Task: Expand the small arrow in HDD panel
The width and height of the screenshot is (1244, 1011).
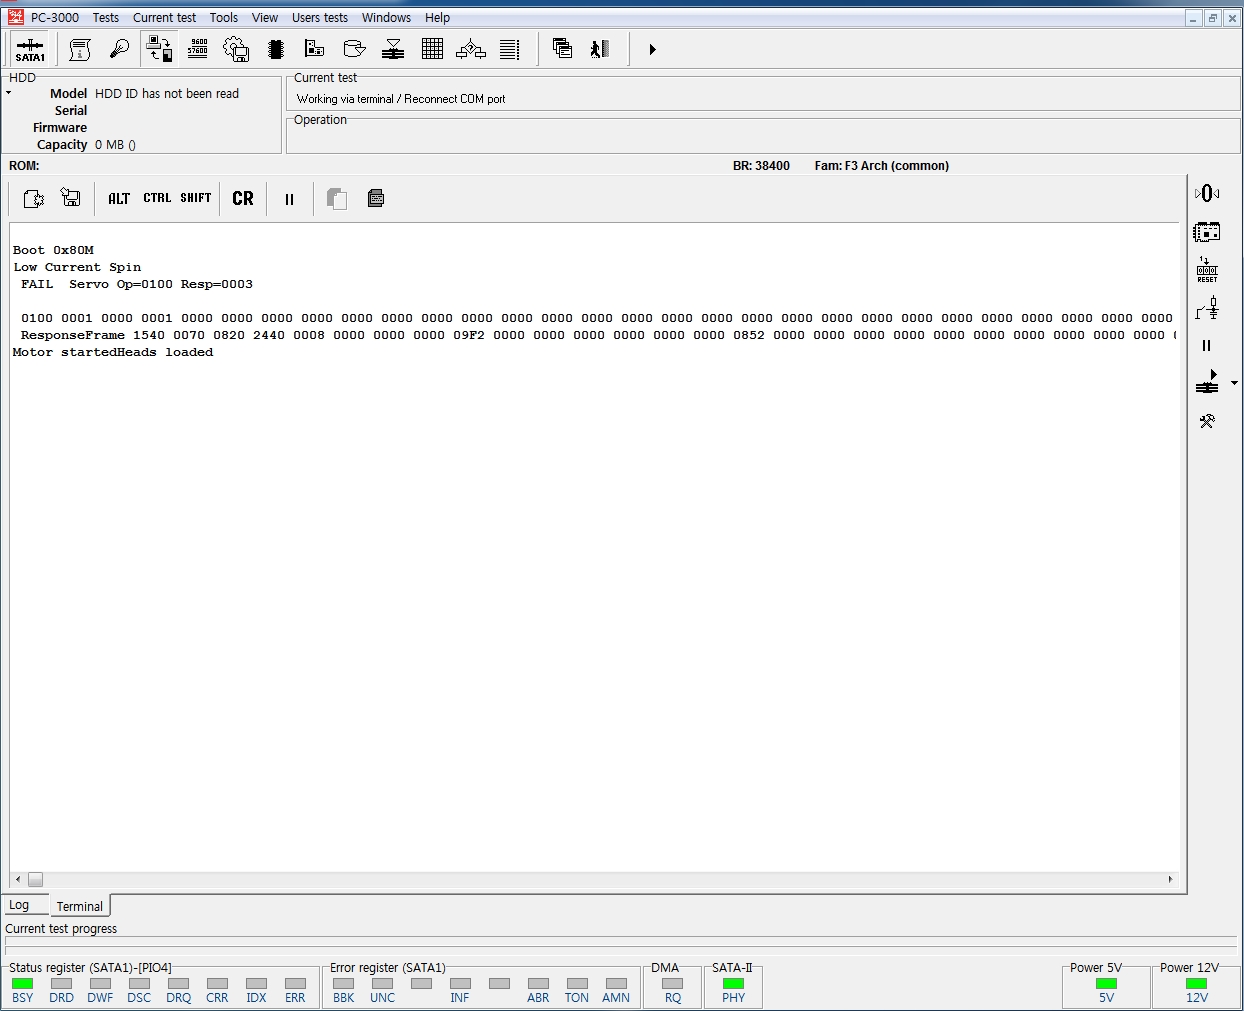Action: [8, 93]
